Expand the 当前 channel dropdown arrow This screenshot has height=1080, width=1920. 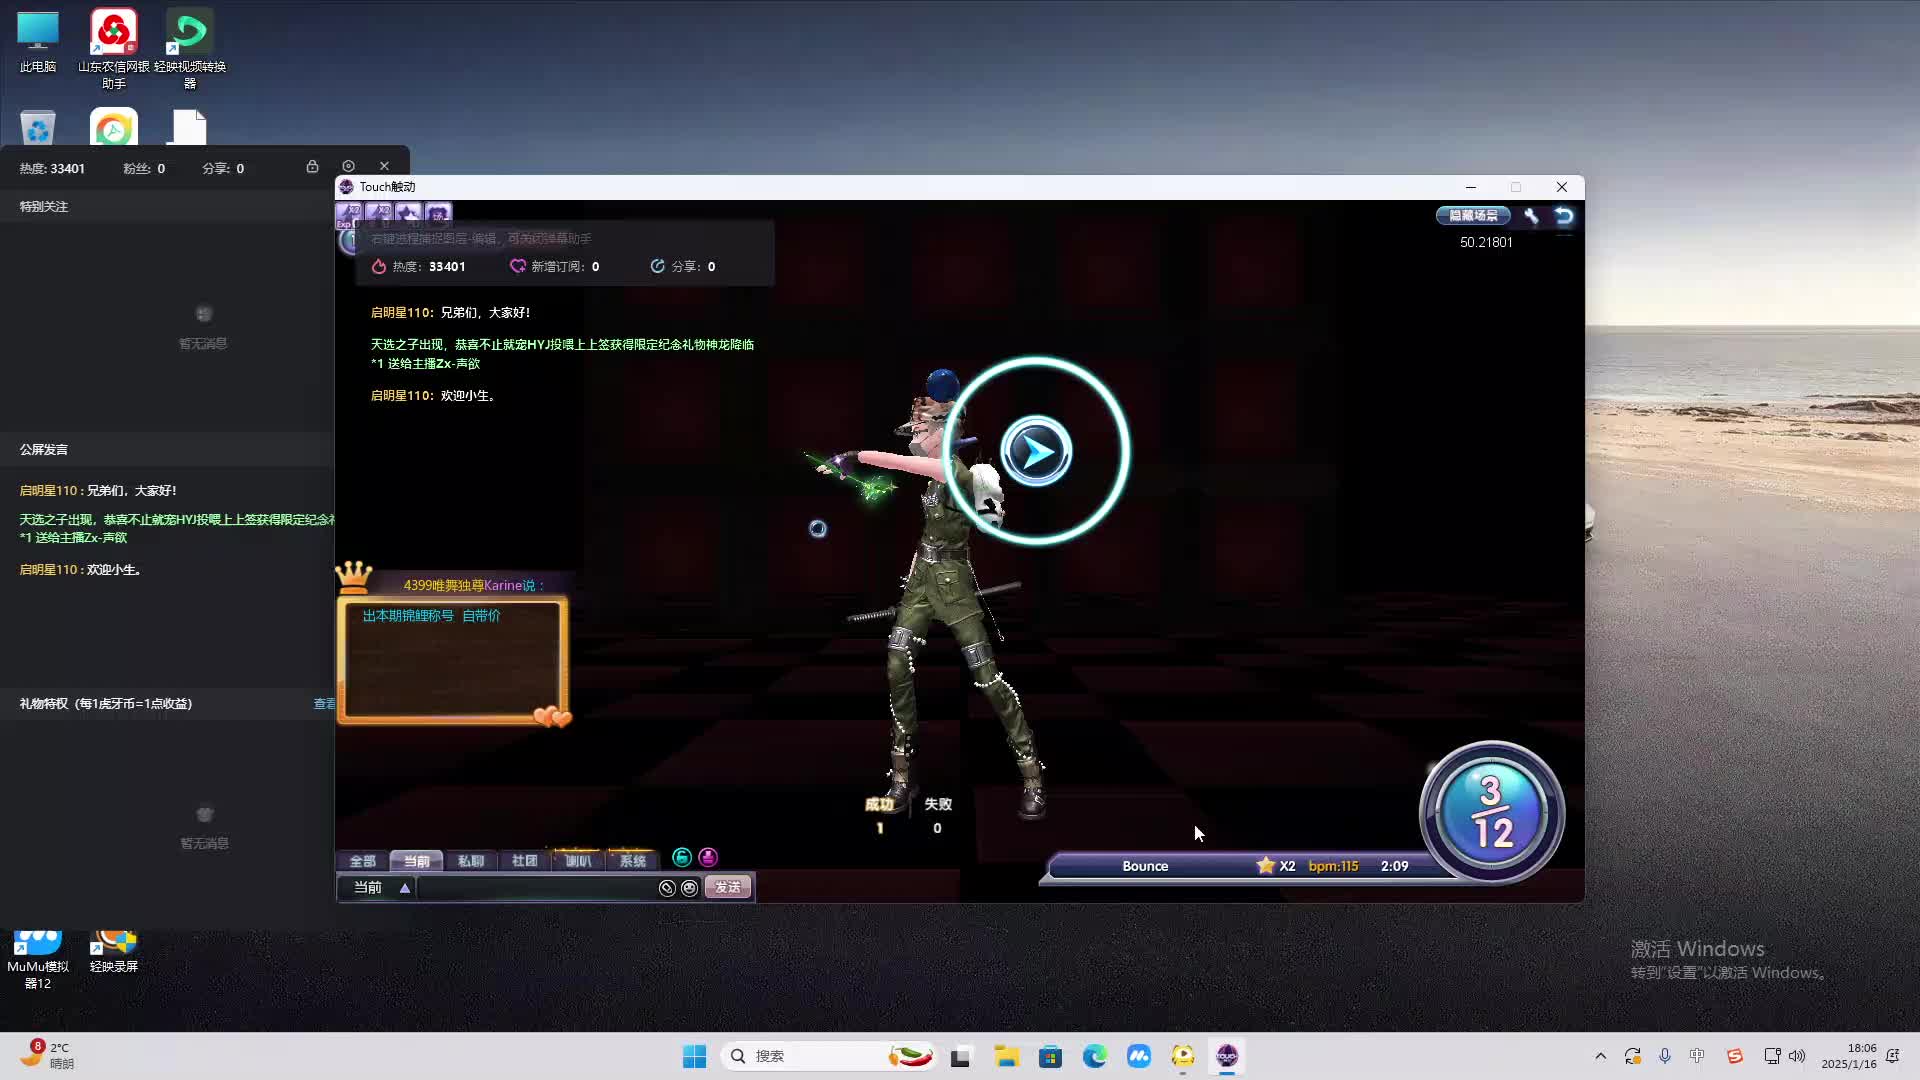coord(405,888)
